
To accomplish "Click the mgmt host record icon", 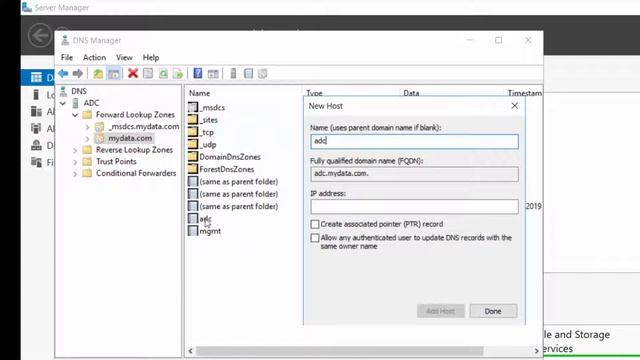I will 193,231.
